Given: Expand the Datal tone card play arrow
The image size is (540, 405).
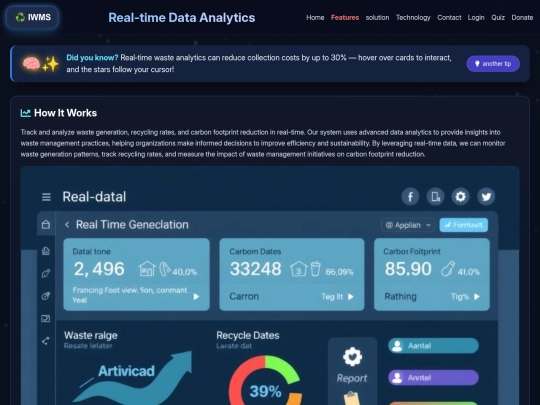Looking at the screenshot, I should point(196,297).
